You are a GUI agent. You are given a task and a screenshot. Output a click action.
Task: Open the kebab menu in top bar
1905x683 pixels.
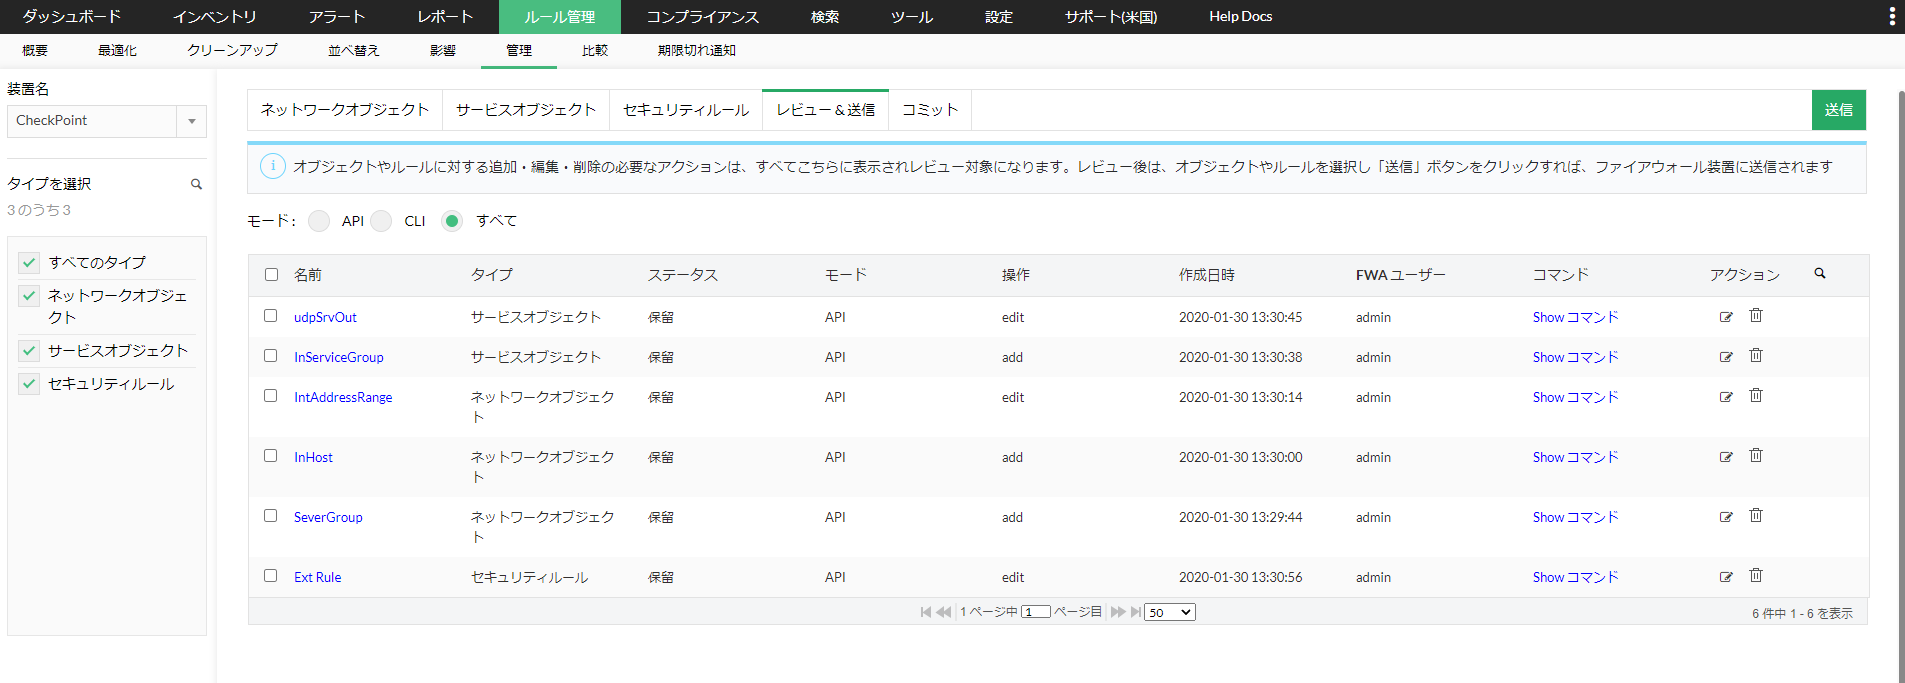(1891, 16)
